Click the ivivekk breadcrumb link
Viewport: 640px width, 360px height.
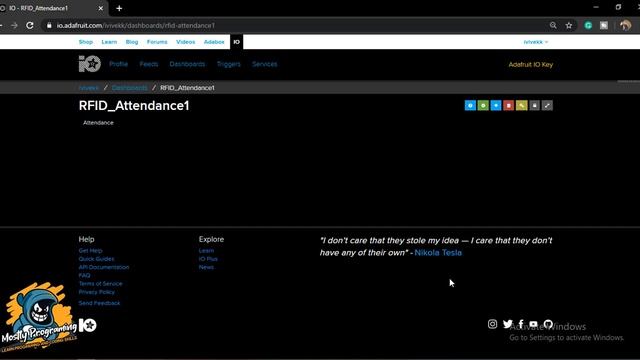click(x=89, y=88)
